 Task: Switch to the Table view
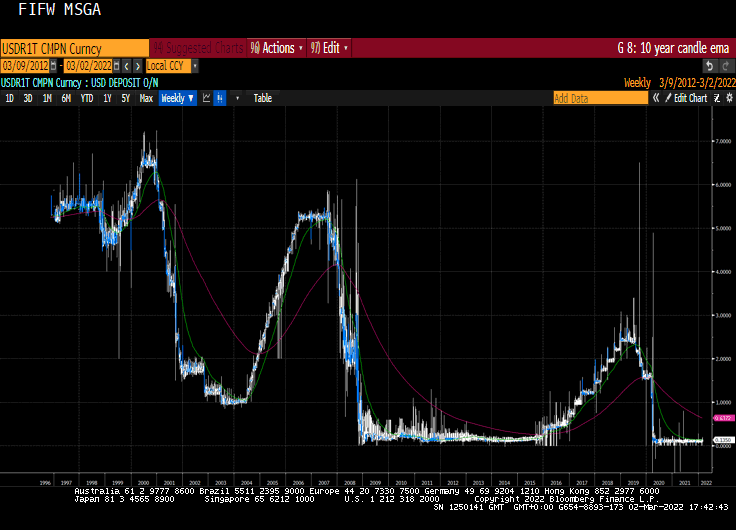(262, 98)
